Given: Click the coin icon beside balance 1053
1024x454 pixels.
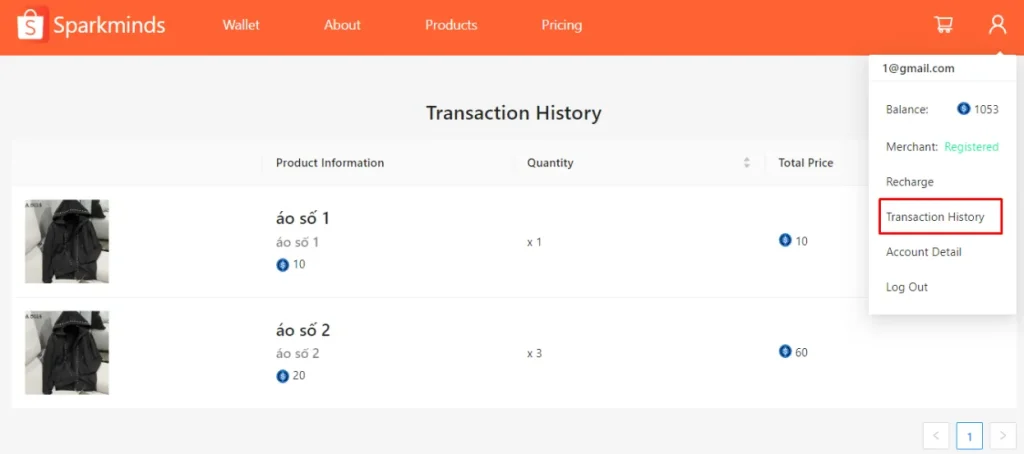Looking at the screenshot, I should (x=964, y=109).
